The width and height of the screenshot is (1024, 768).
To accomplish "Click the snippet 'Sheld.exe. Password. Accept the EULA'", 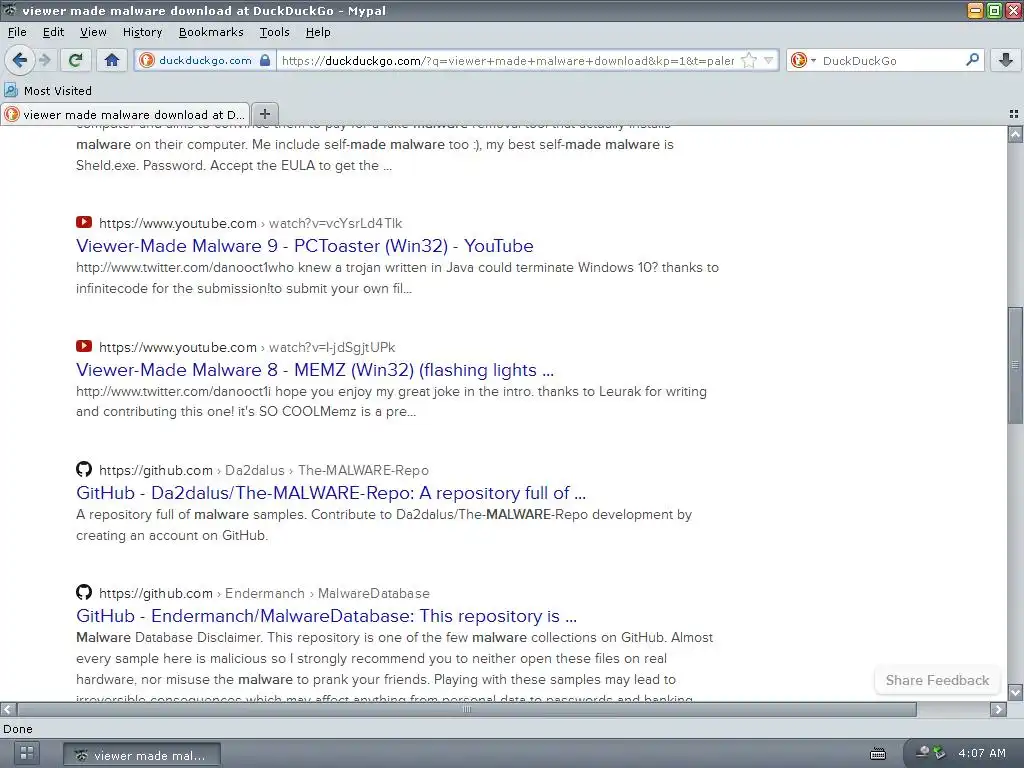I will (234, 165).
